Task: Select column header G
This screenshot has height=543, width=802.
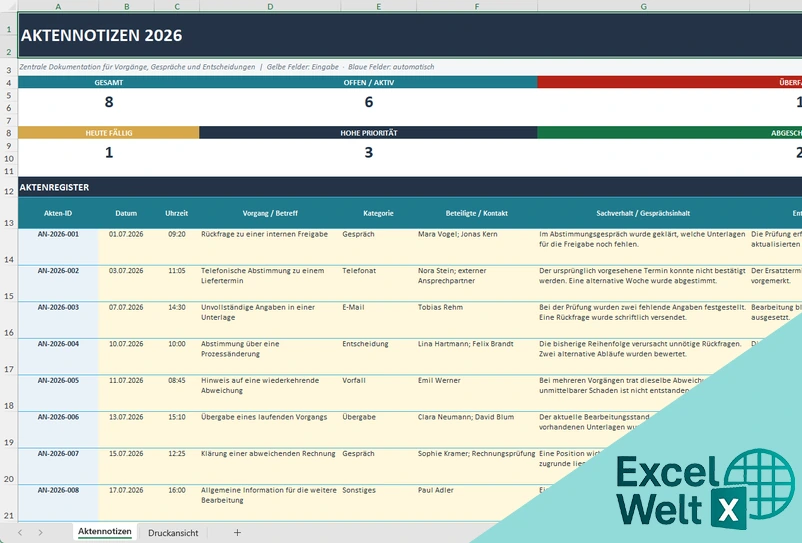Action: click(x=643, y=6)
